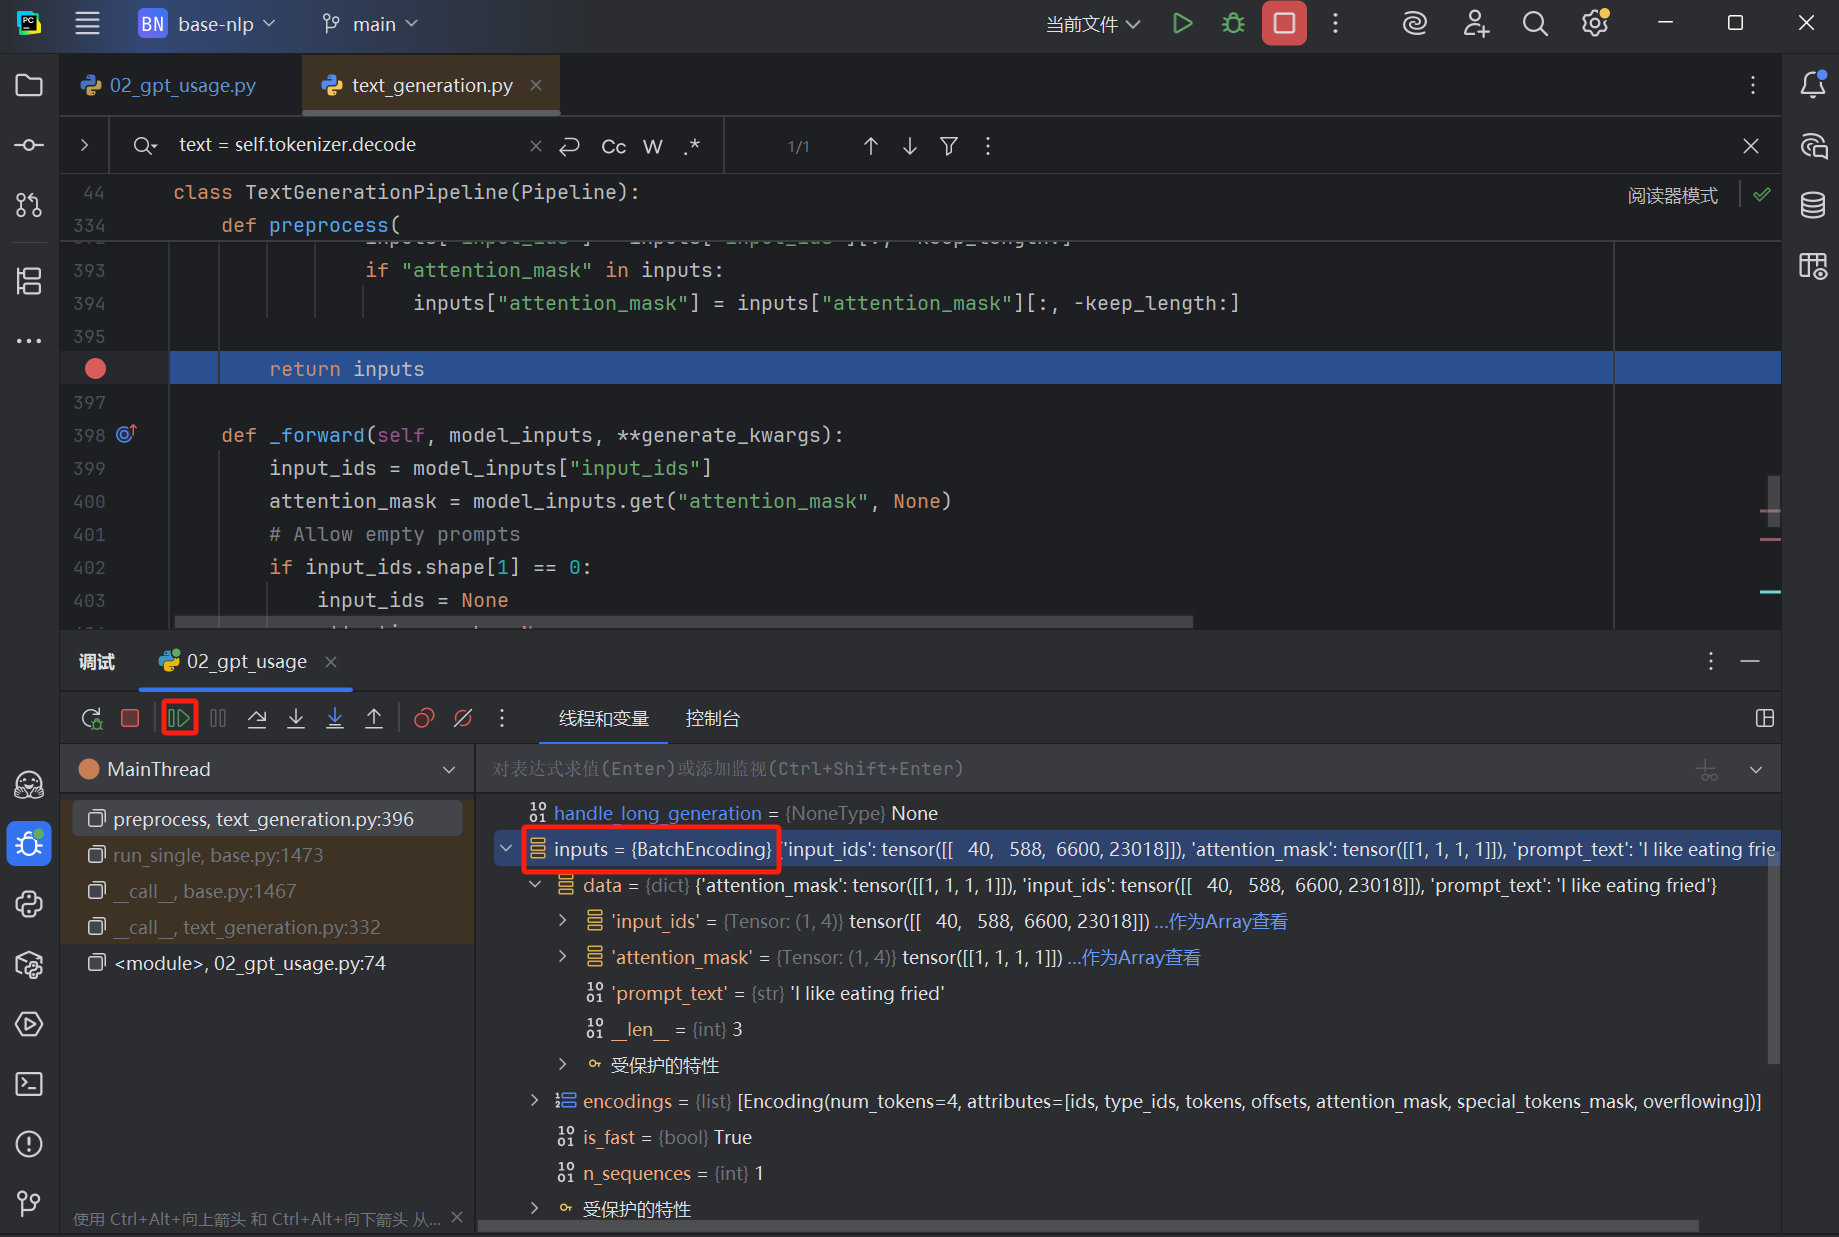Toggle Regex option in search bar
This screenshot has height=1237, width=1839.
click(x=691, y=146)
